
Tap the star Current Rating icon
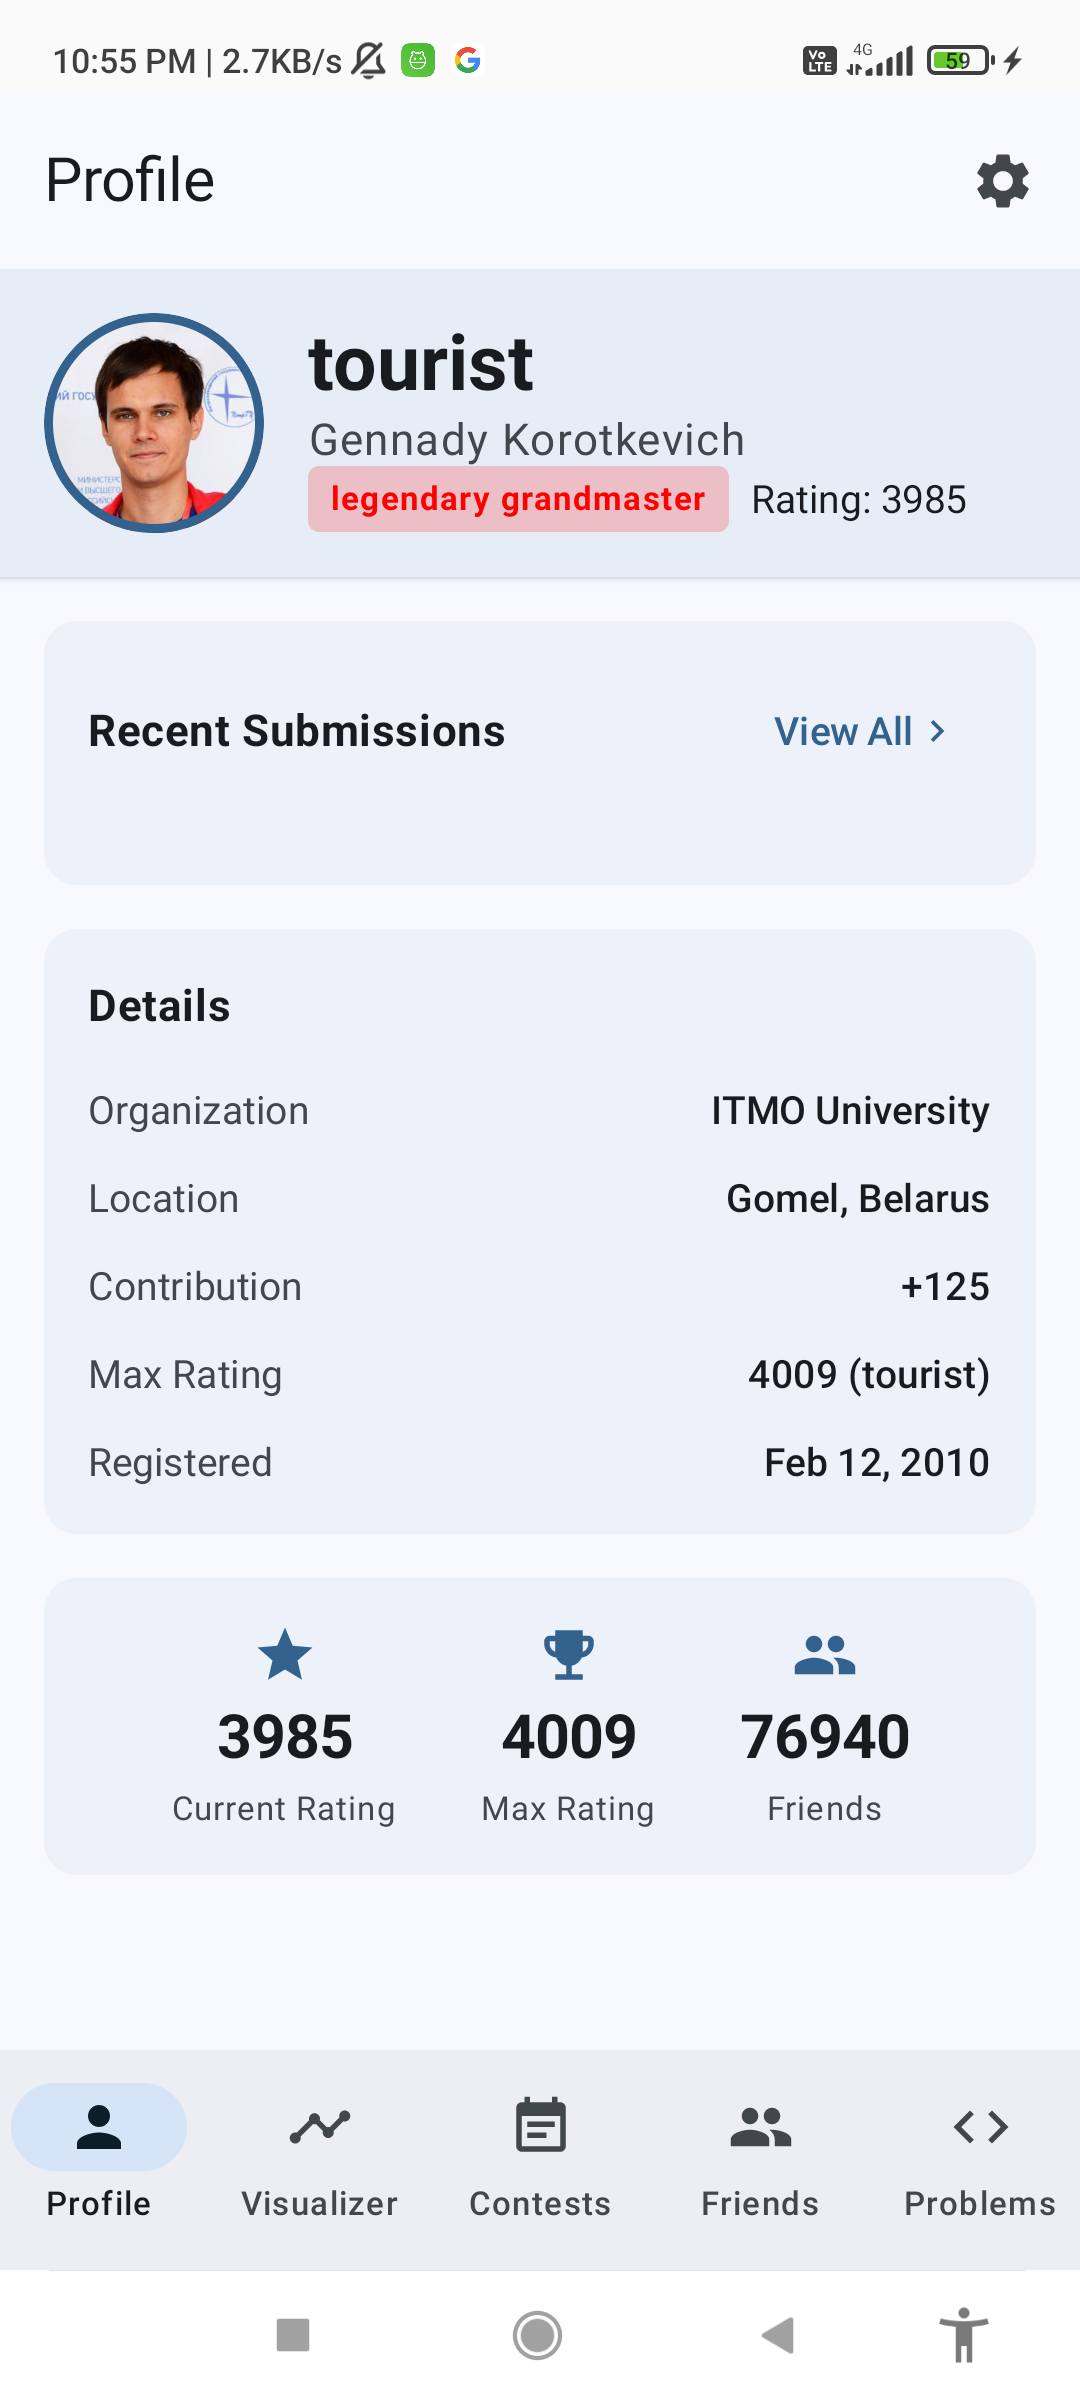tap(285, 1654)
